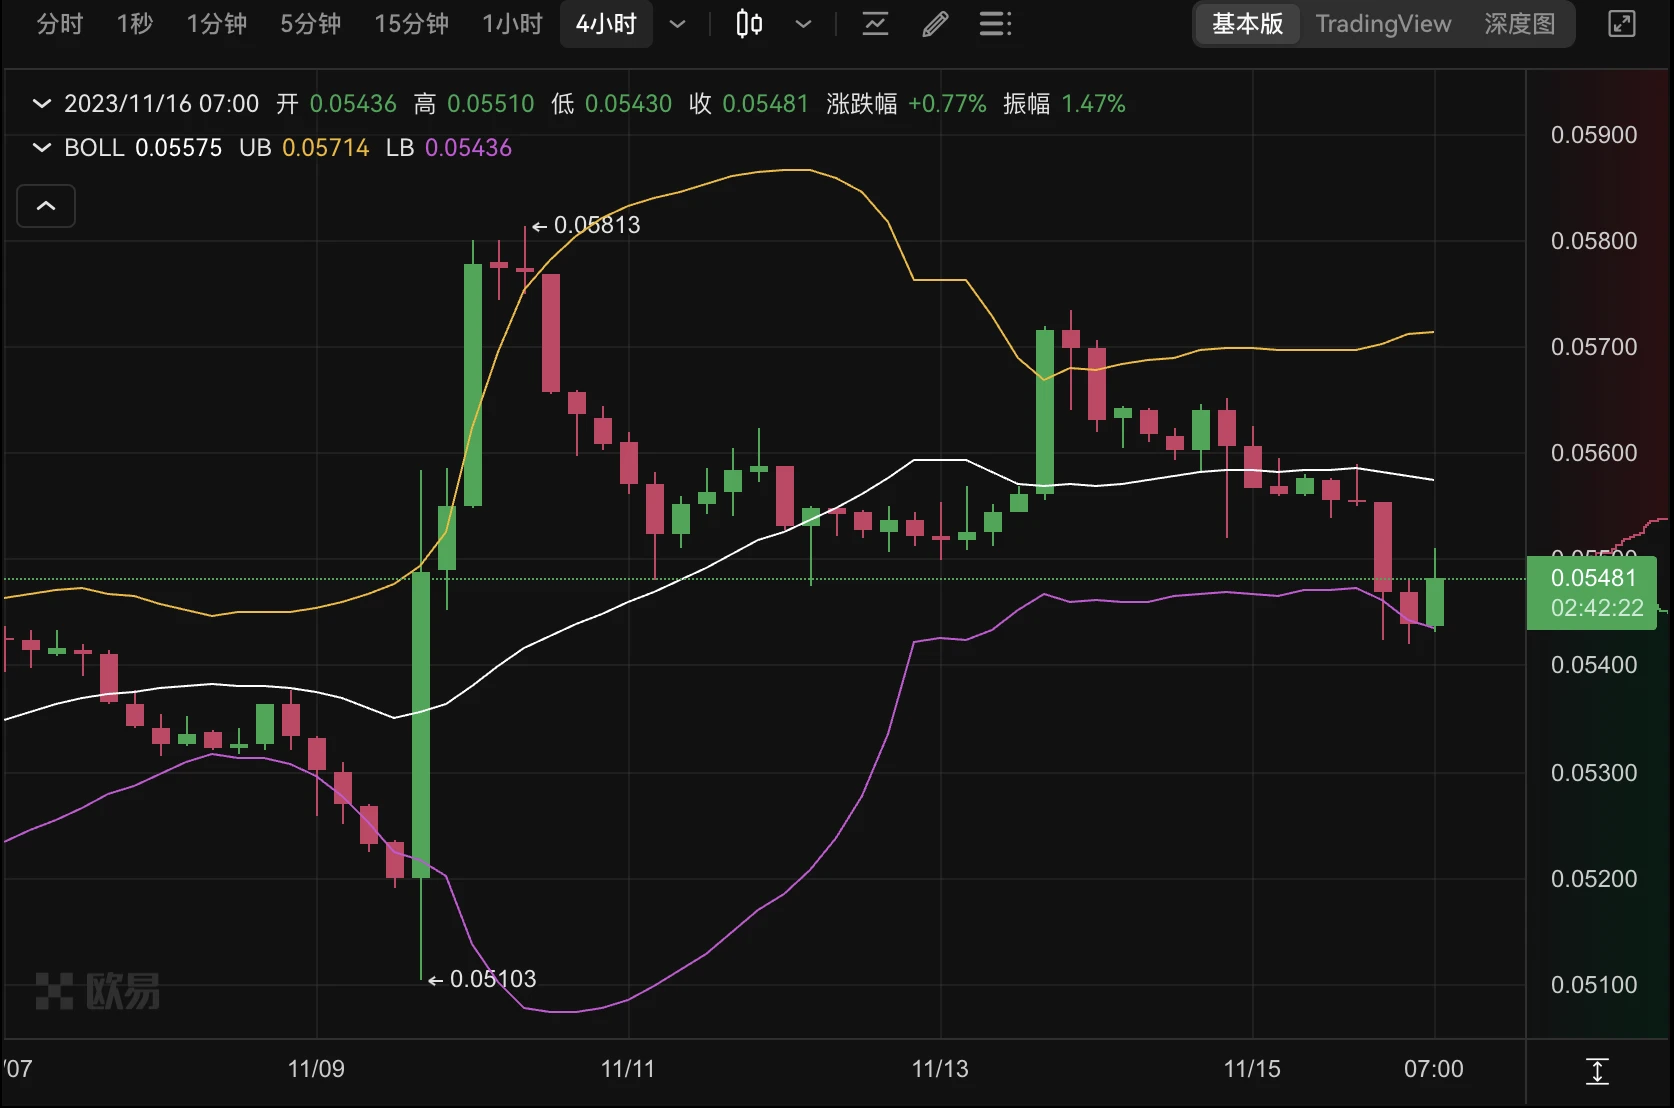Click the indicator overlay line icon
The width and height of the screenshot is (1674, 1108).
pos(875,24)
